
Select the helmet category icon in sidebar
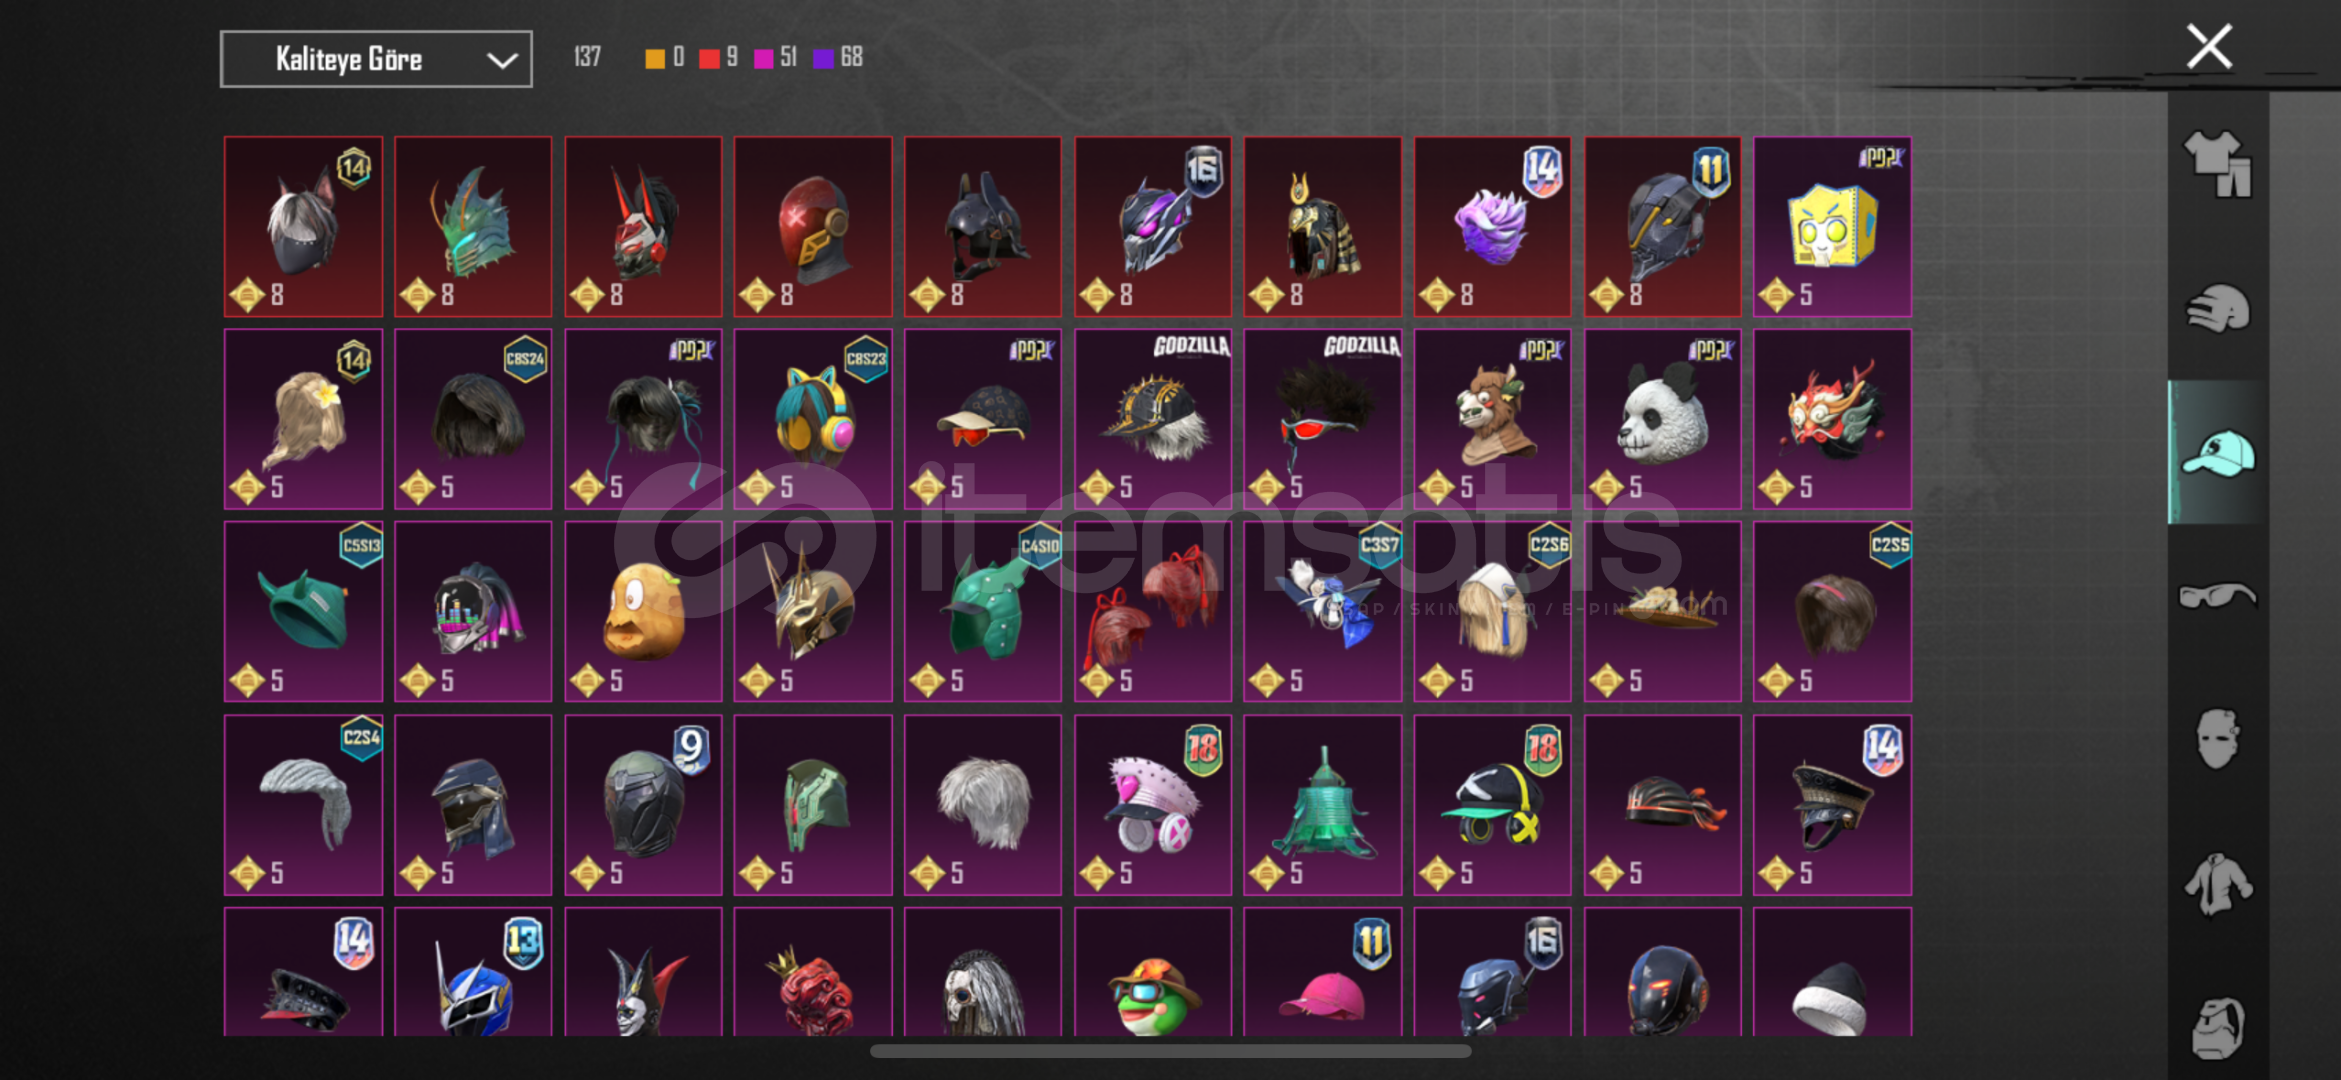(2217, 308)
